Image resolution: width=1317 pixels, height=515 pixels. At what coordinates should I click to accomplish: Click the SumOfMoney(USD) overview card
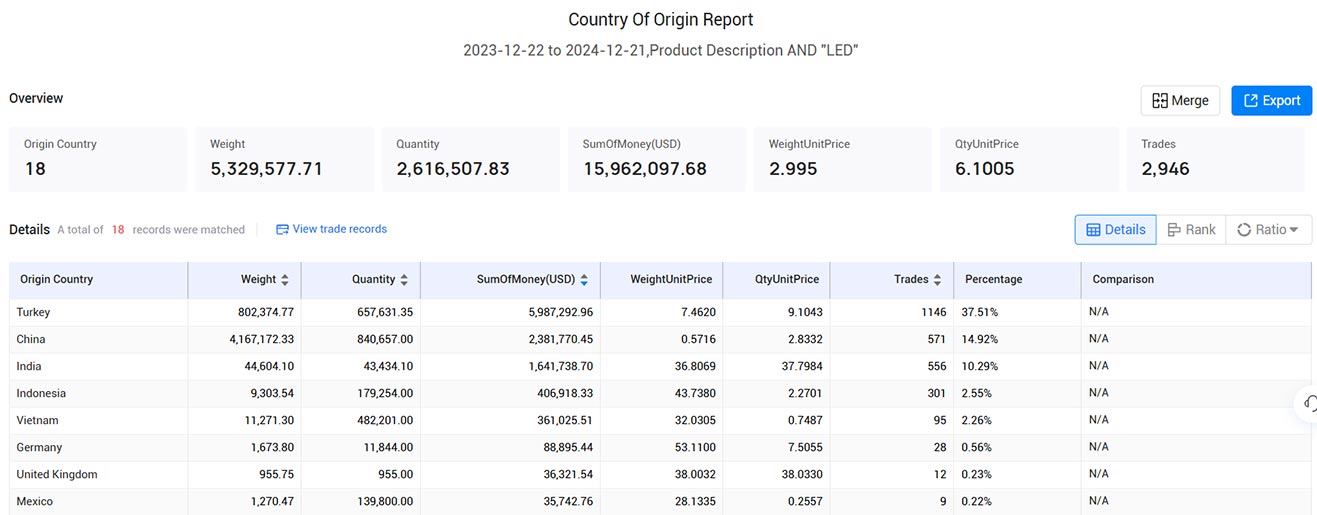click(657, 159)
